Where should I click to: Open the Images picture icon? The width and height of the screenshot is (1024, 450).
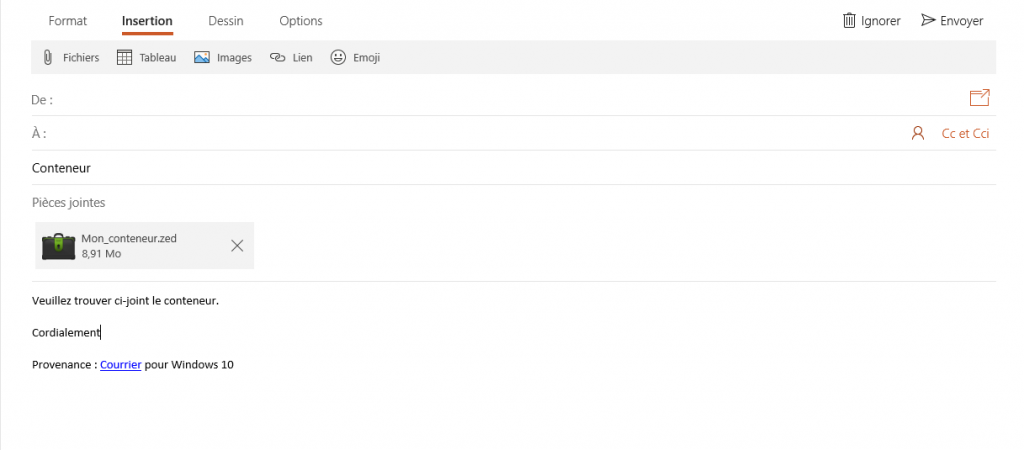202,57
